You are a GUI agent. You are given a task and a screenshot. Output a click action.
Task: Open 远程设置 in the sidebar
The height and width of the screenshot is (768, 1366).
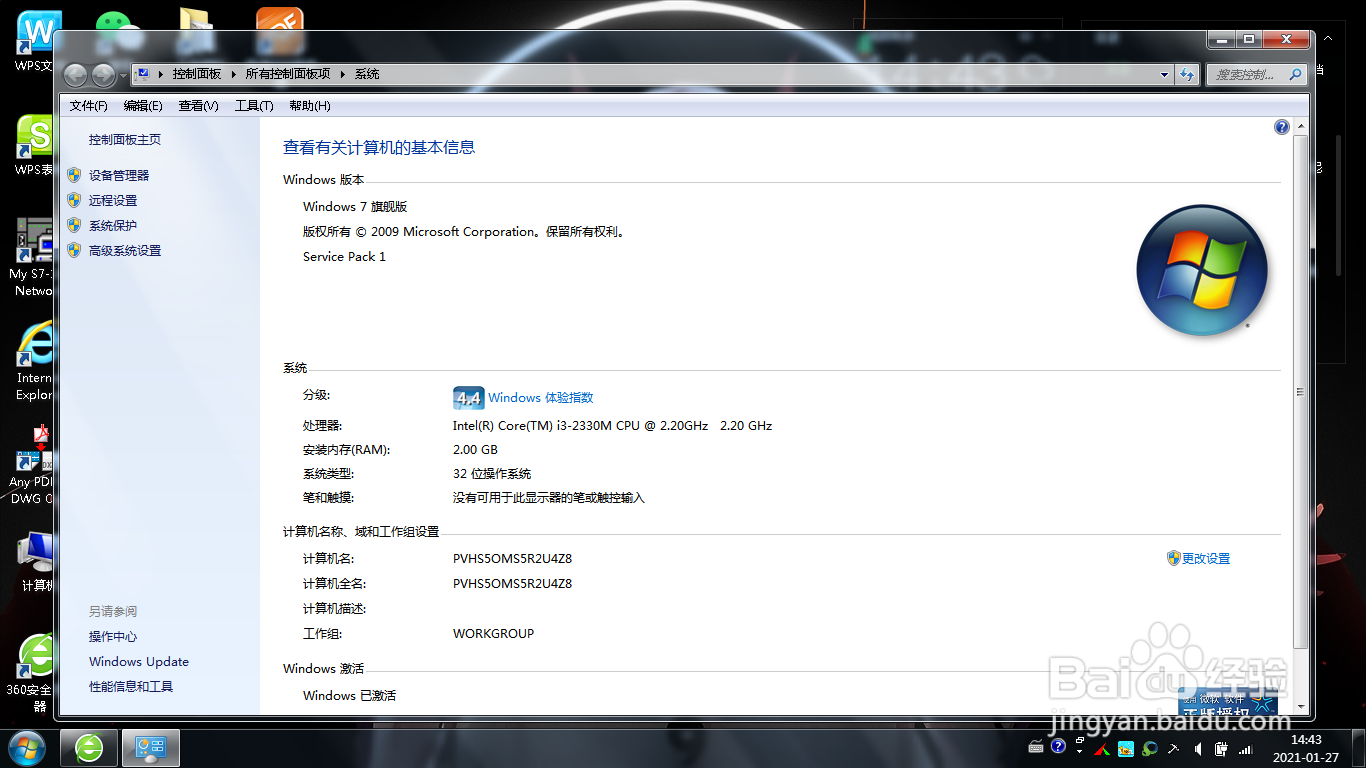tap(113, 200)
